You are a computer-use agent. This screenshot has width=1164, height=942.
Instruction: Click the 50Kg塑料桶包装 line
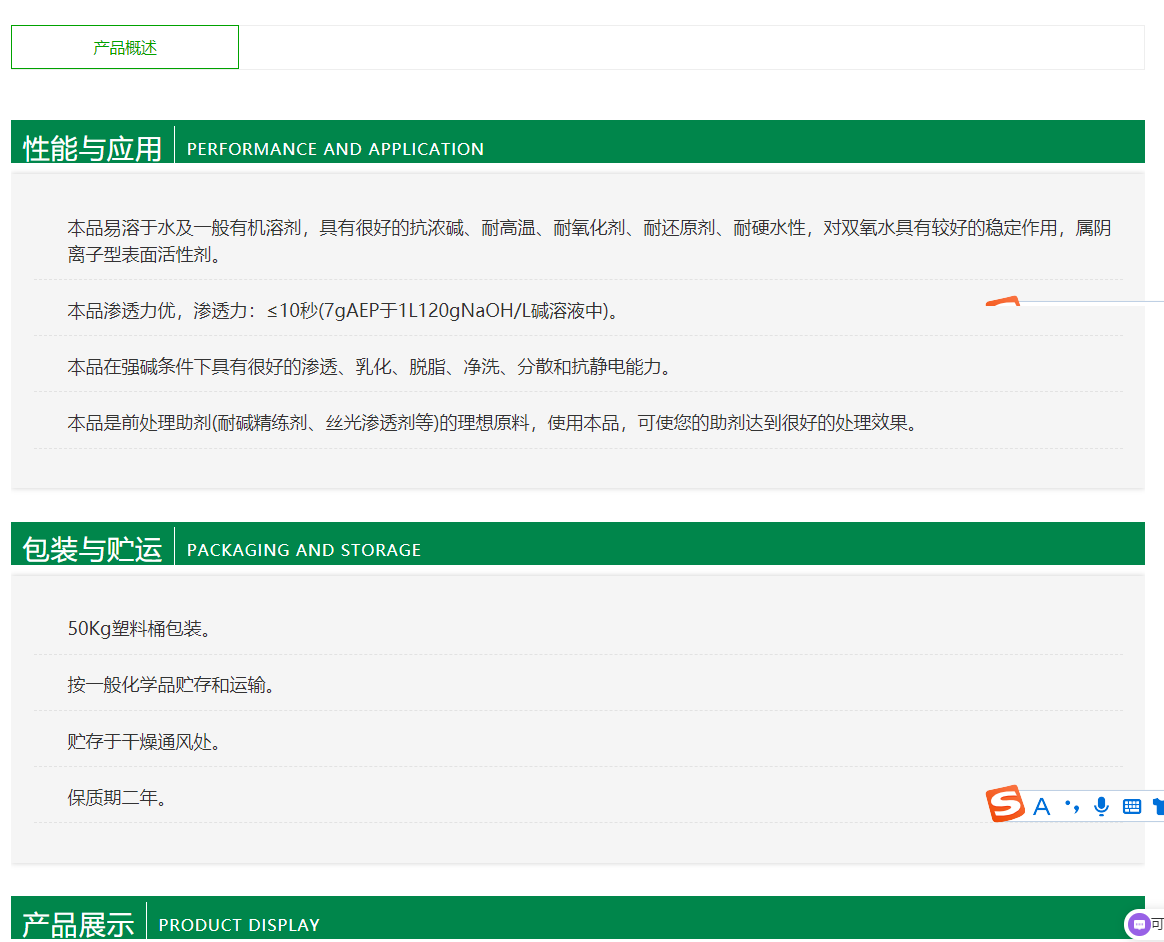coord(139,629)
